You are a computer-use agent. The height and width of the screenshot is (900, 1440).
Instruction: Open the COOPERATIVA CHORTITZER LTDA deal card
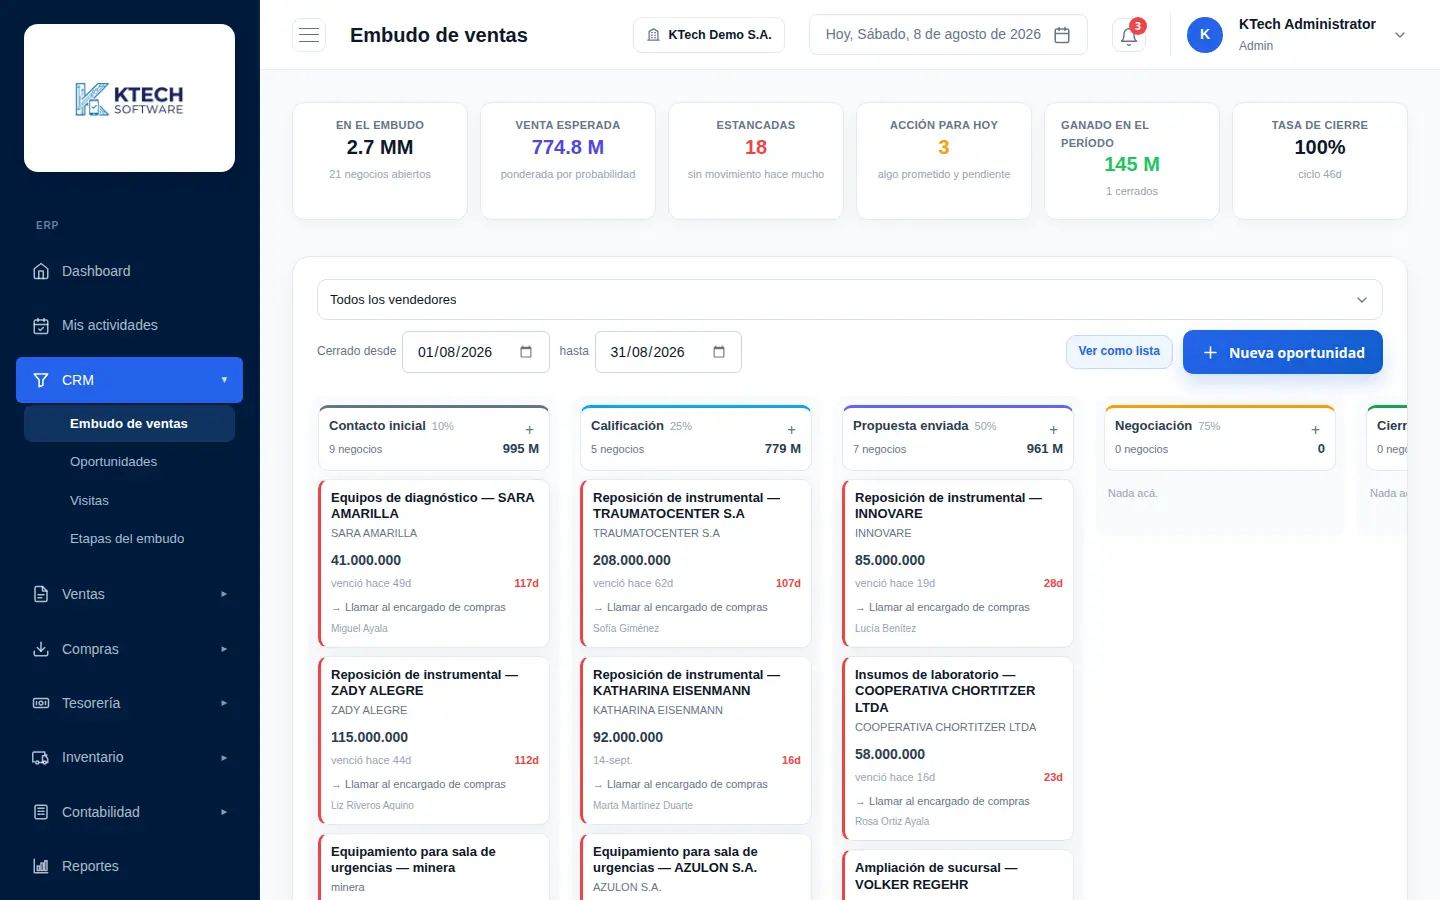point(958,748)
